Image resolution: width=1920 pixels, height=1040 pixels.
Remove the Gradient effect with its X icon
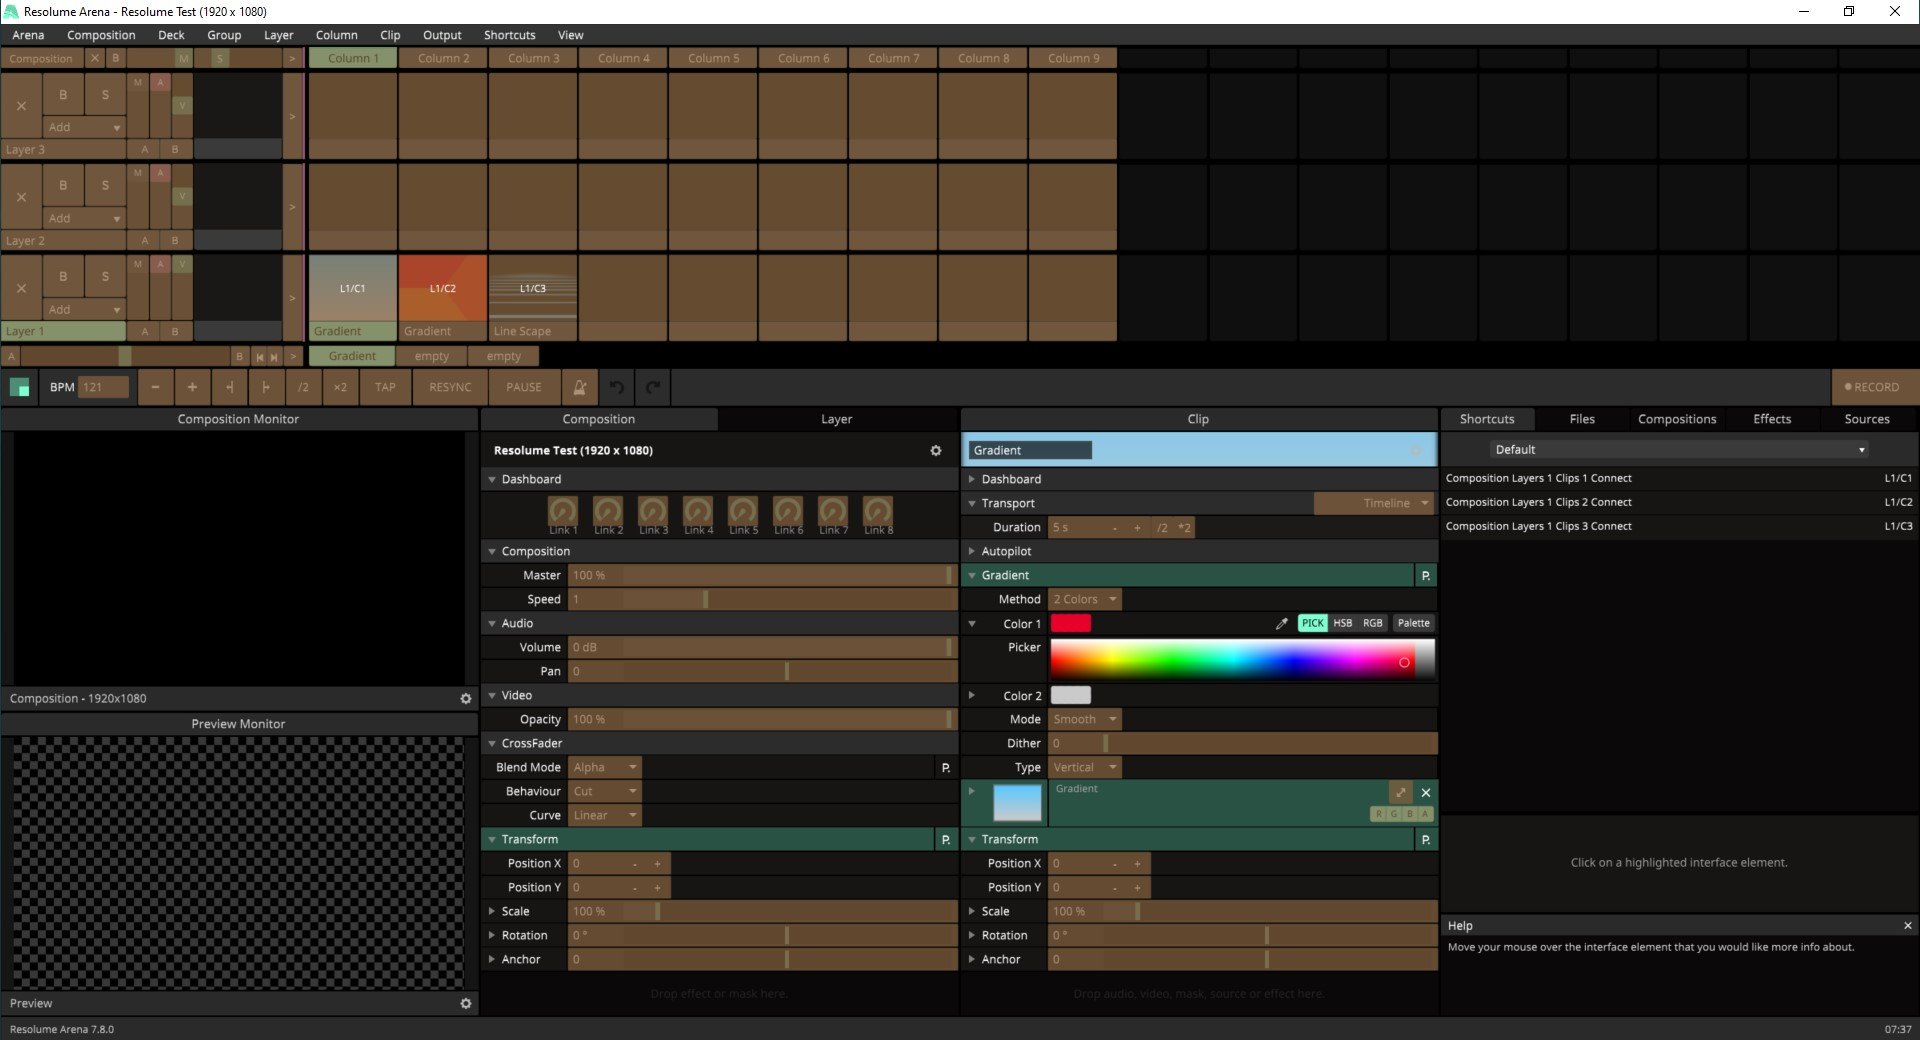1426,792
